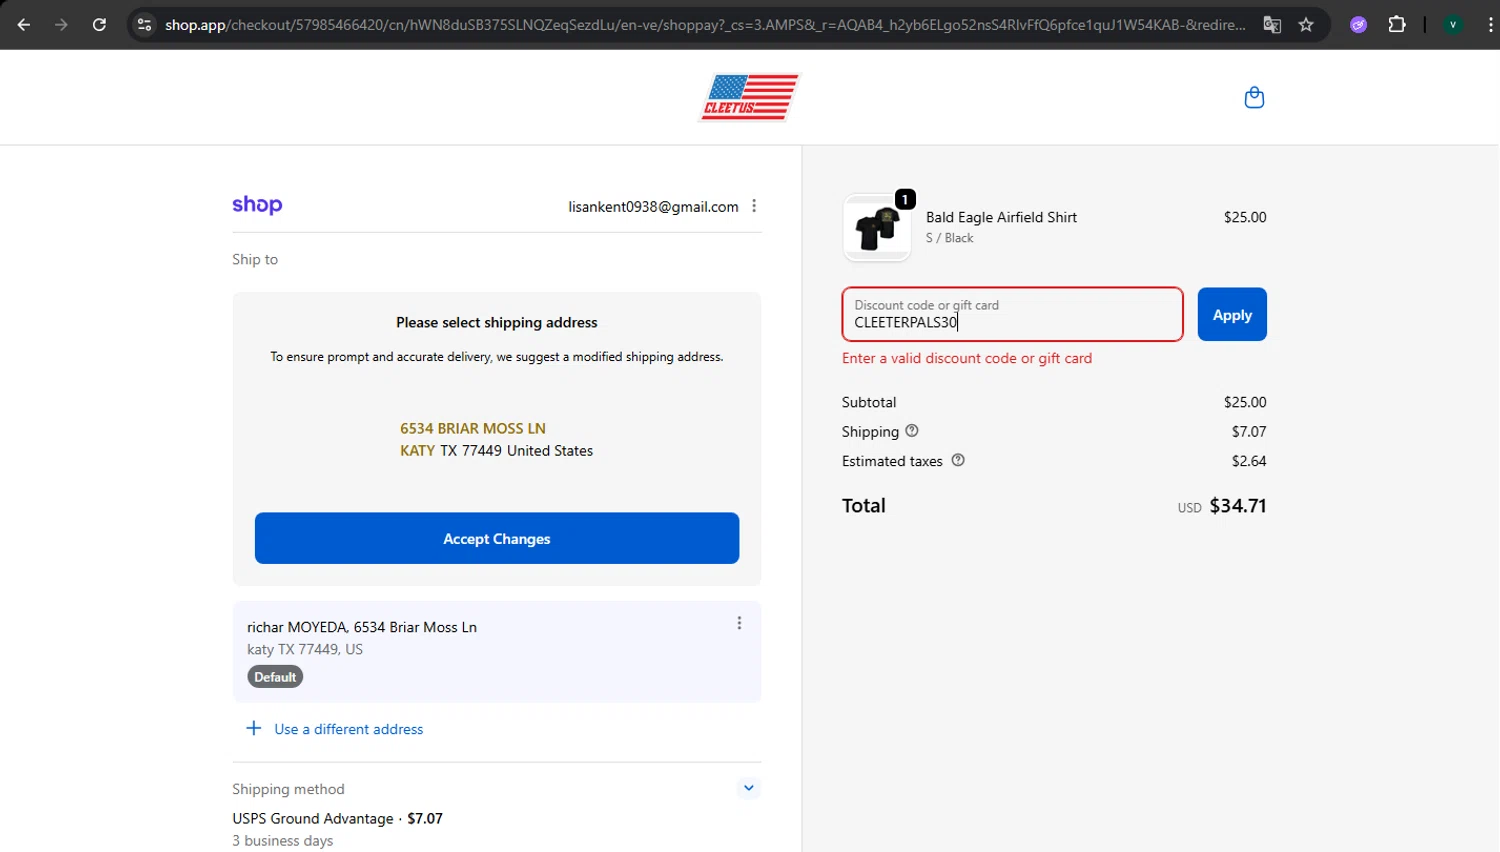Click the translate page icon
This screenshot has height=852, width=1500.
(1272, 25)
